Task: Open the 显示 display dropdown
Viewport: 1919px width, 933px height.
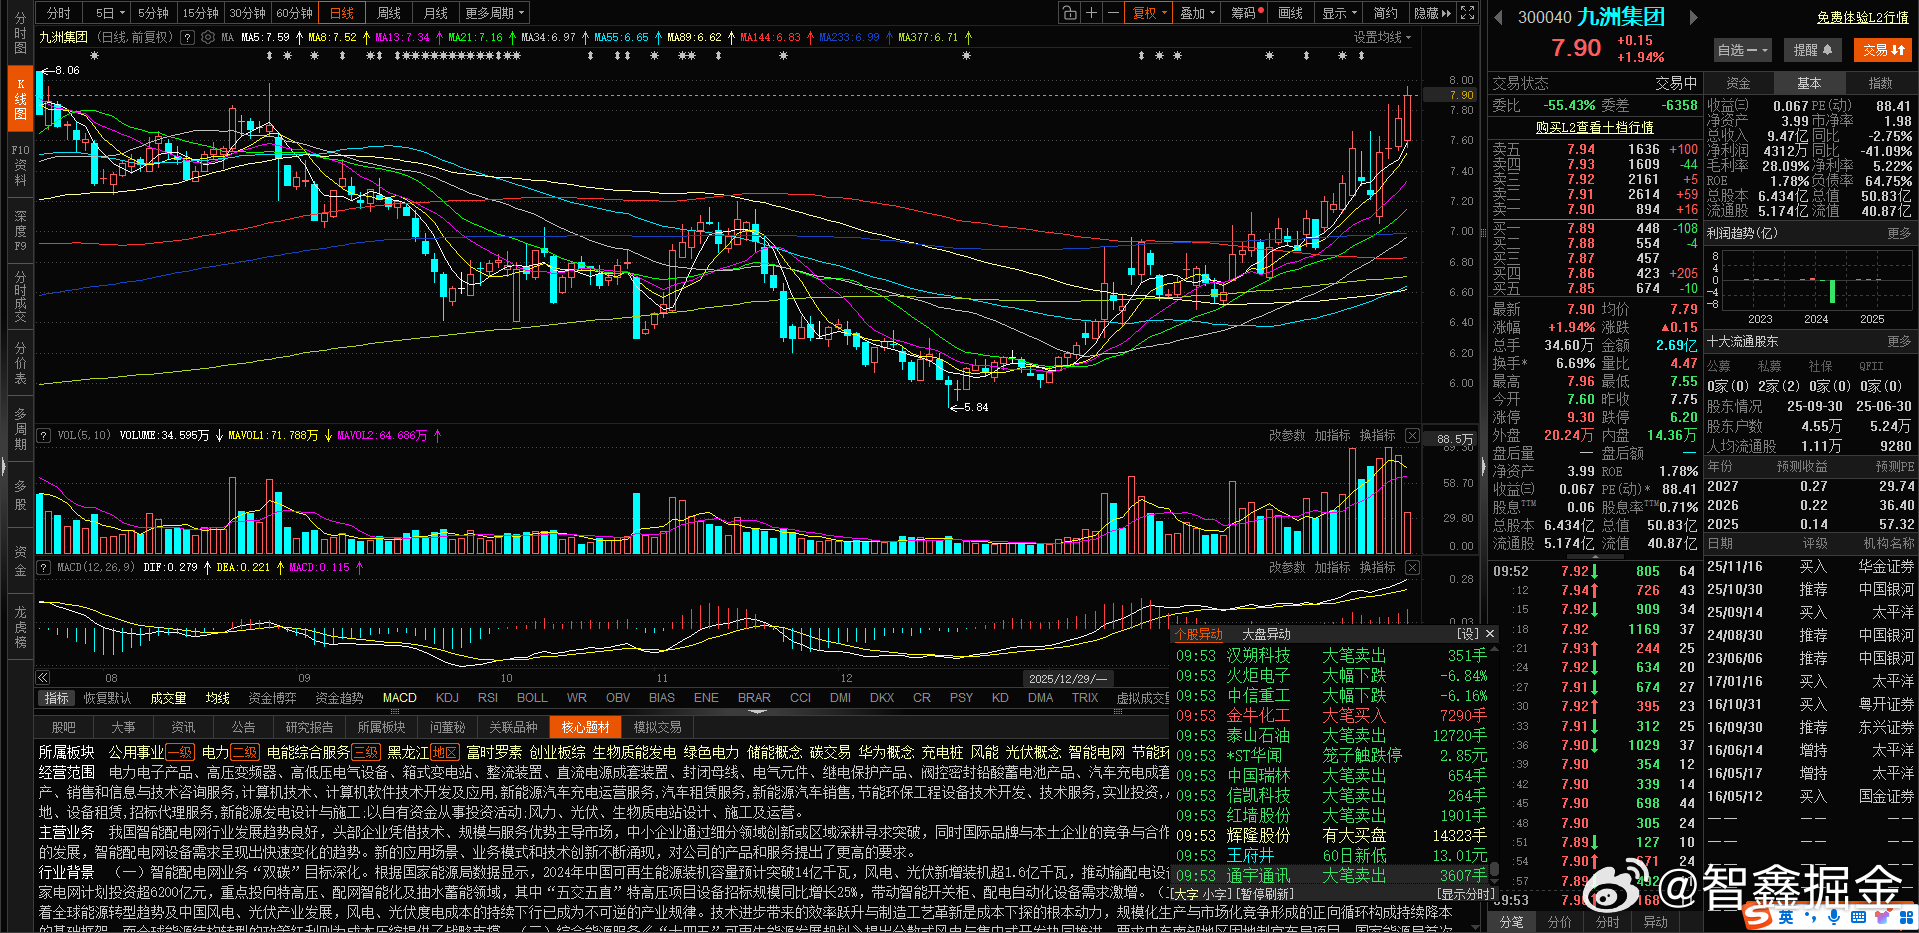Action: [x=1337, y=12]
